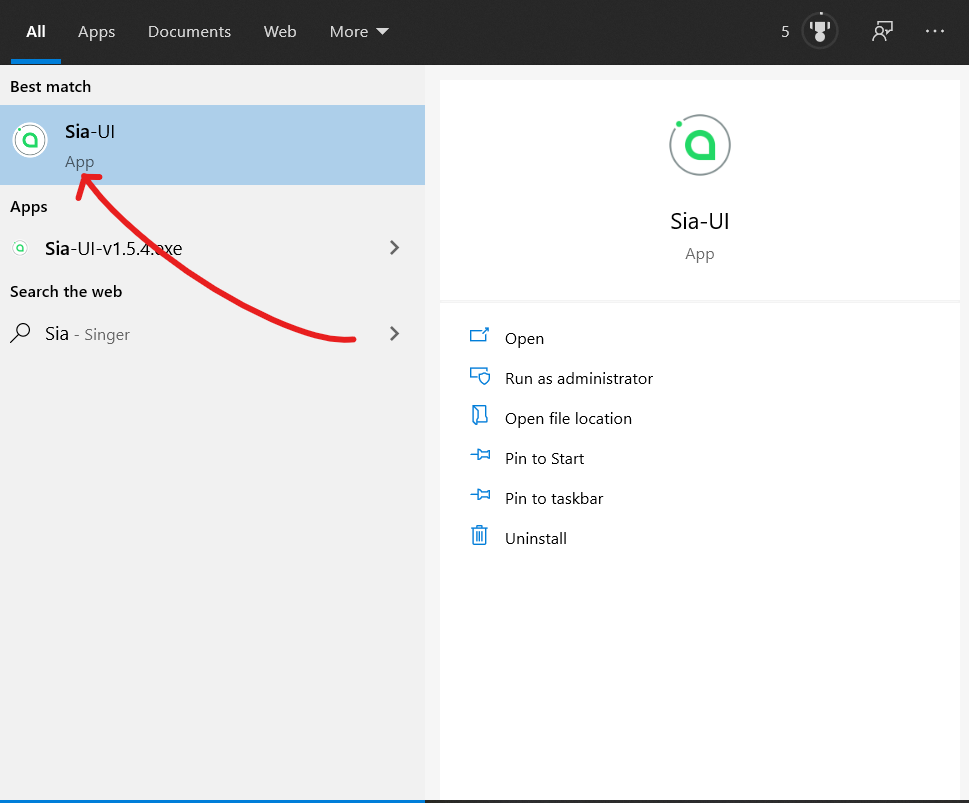This screenshot has height=803, width=969.
Task: Open the feedback person icon
Action: (x=882, y=31)
